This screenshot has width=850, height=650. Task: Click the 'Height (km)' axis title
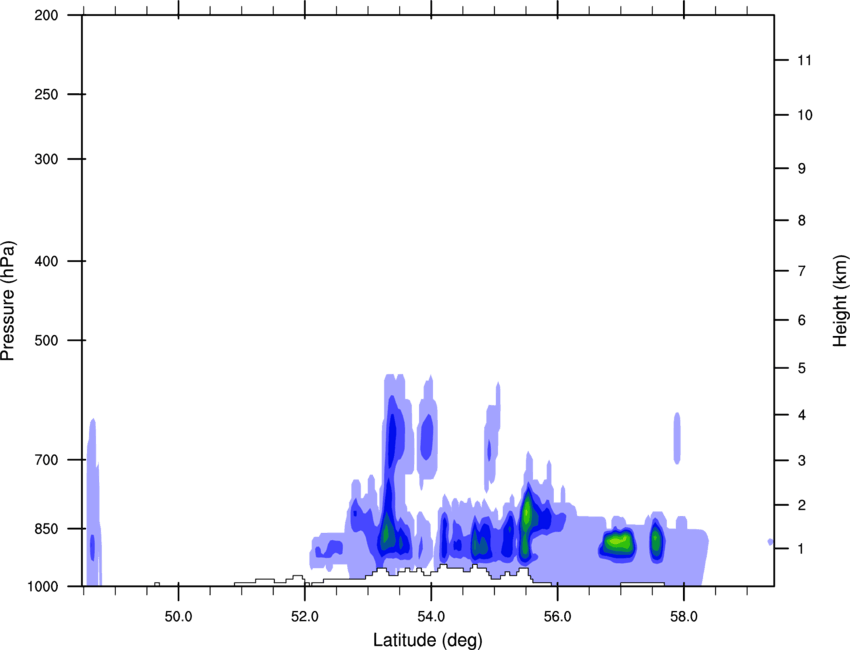coord(840,301)
